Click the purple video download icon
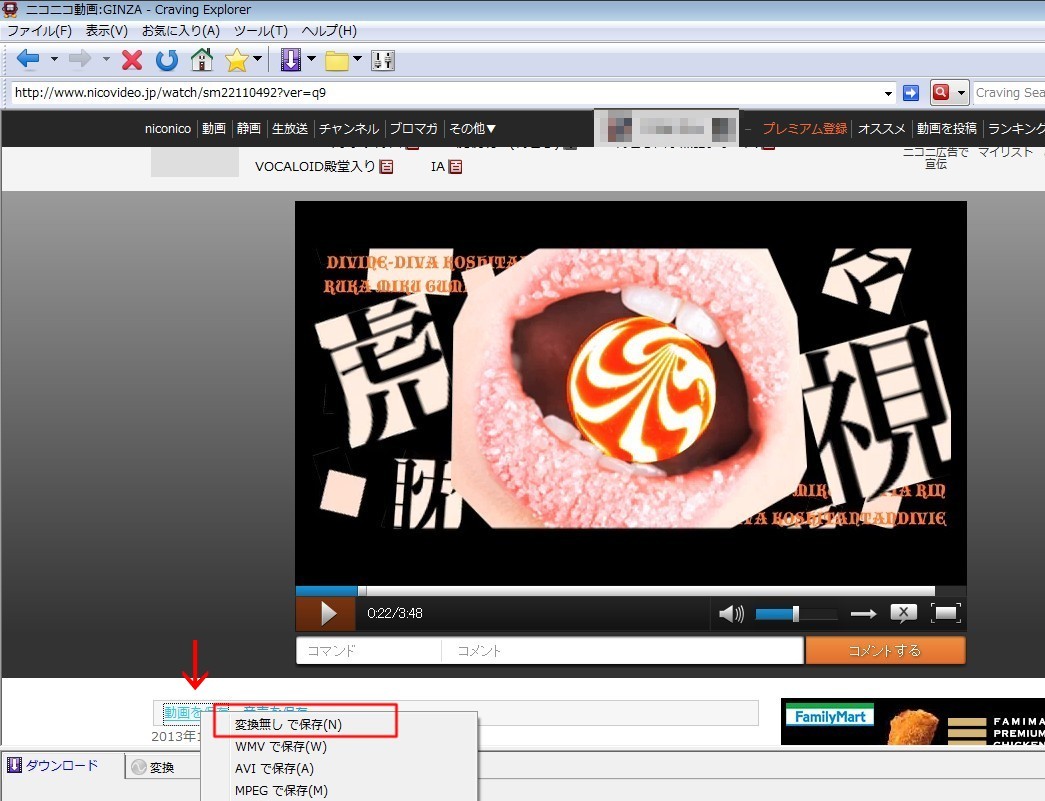This screenshot has width=1045, height=801. (290, 60)
